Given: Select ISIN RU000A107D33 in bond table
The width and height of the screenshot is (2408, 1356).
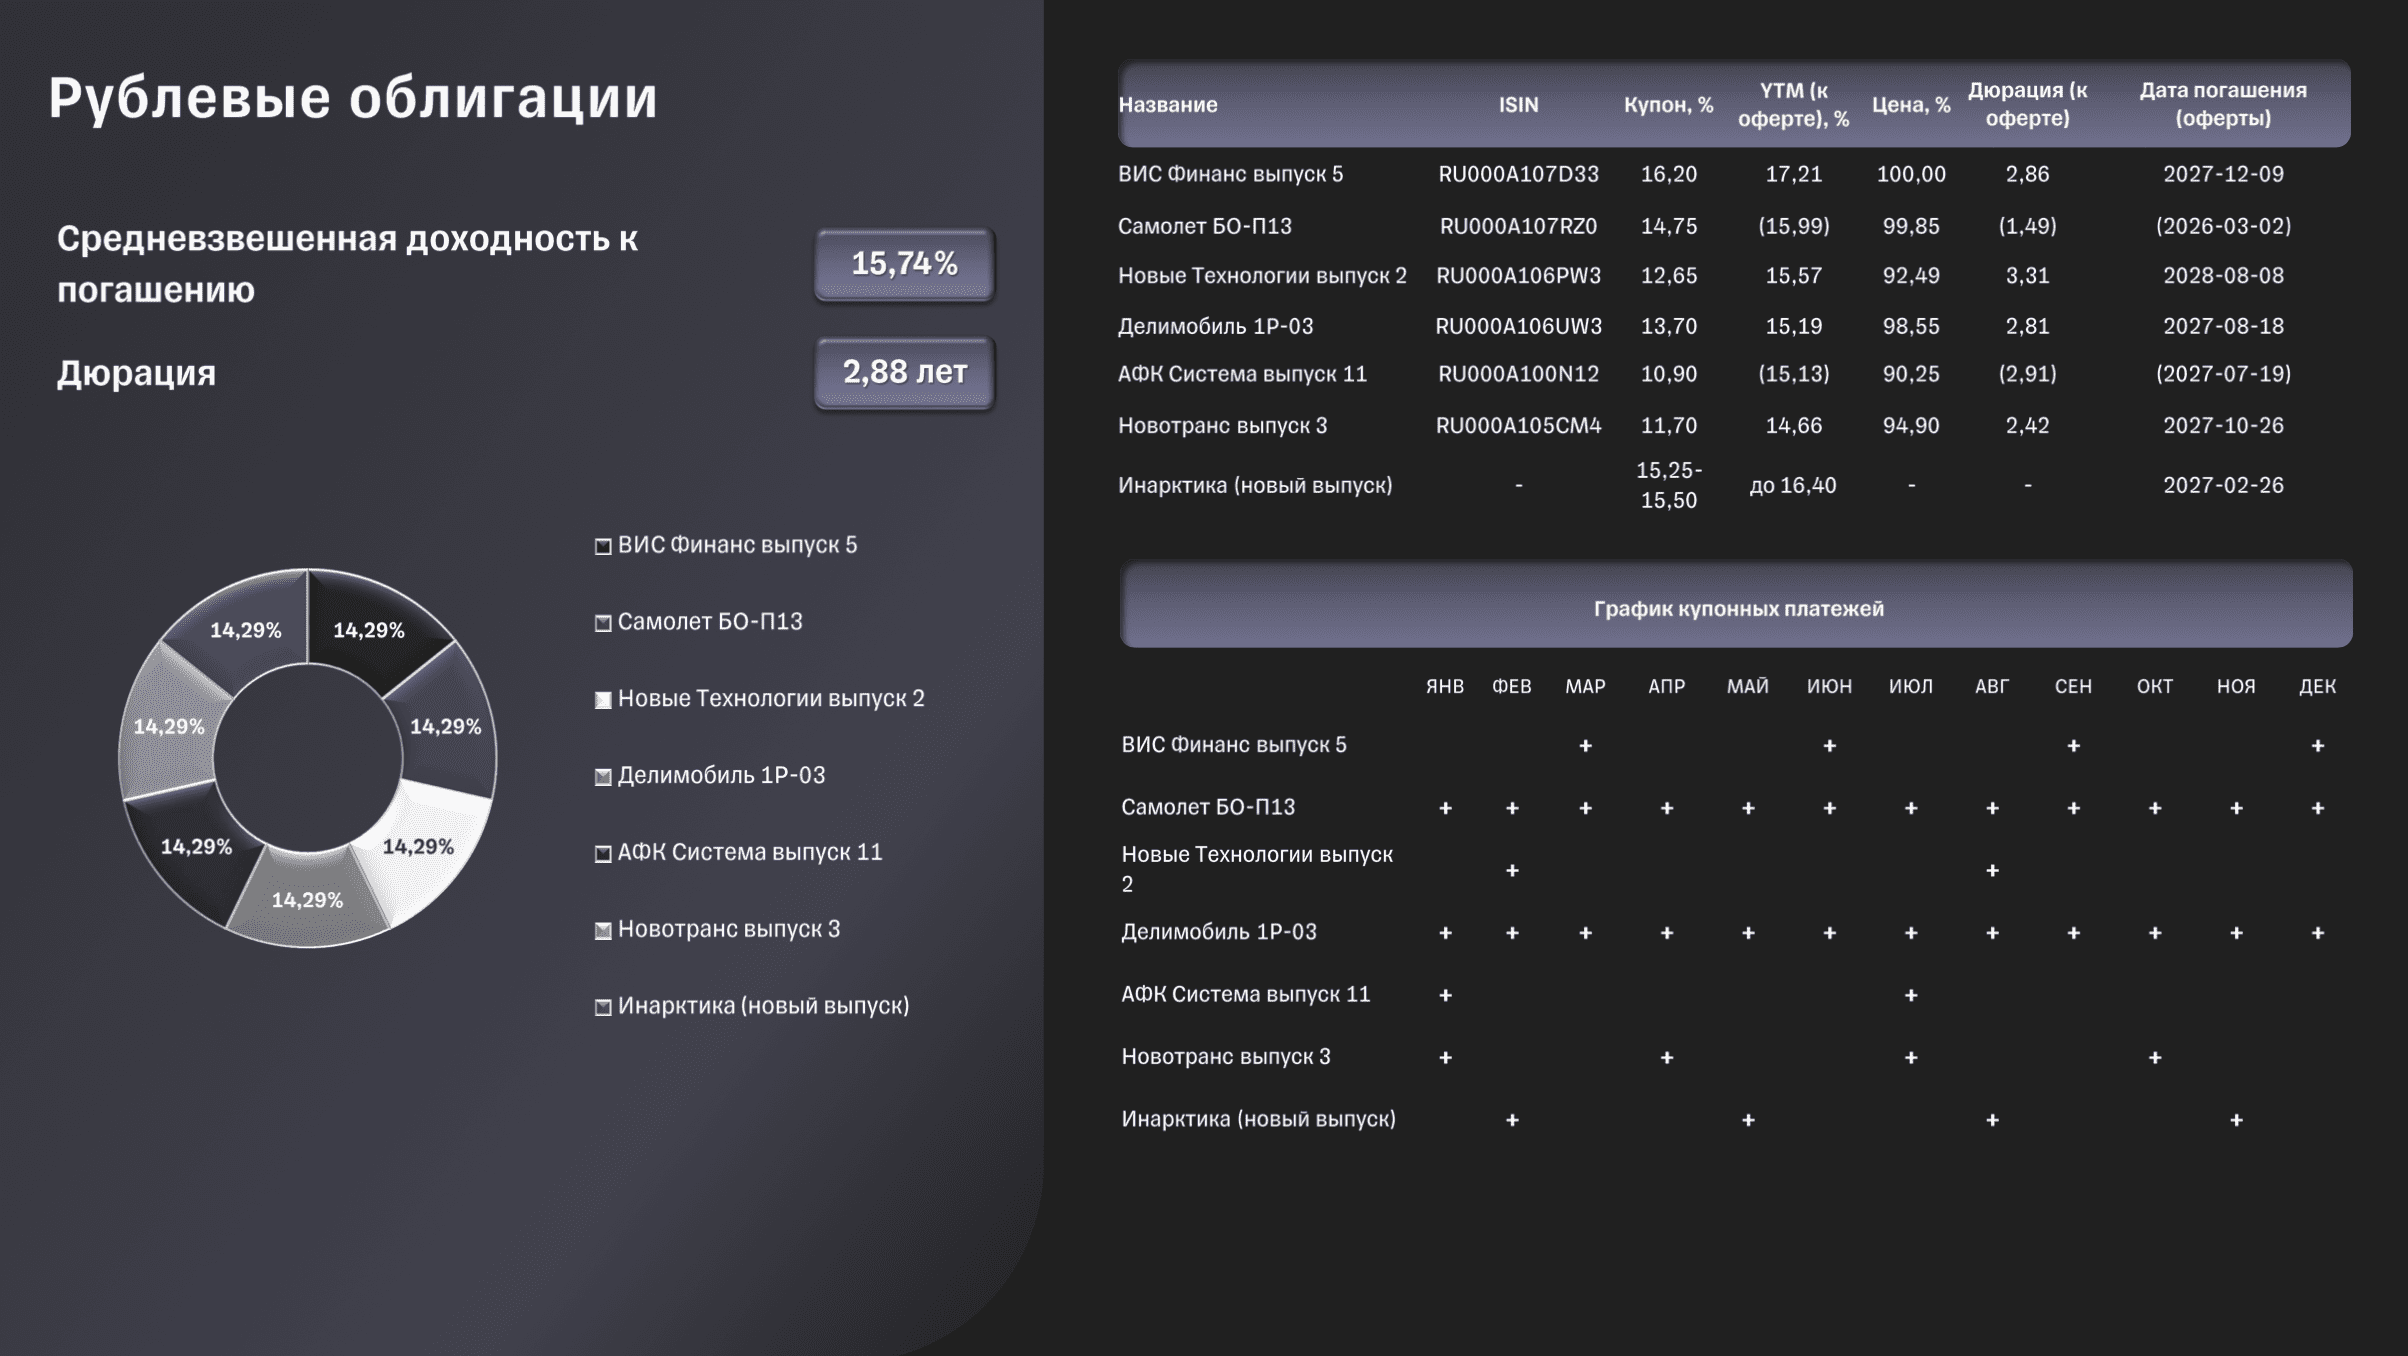Looking at the screenshot, I should coord(1518,174).
